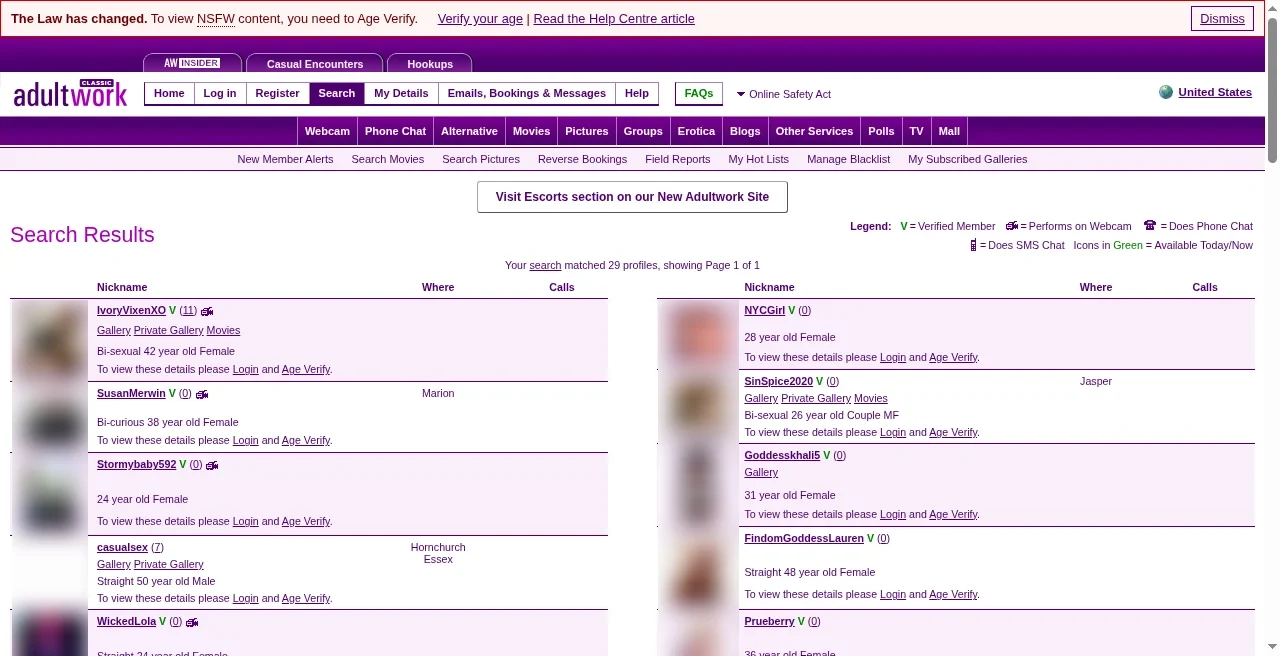Click webcam icon next to IvoryVixenXO
1280x656 pixels.
tap(207, 311)
